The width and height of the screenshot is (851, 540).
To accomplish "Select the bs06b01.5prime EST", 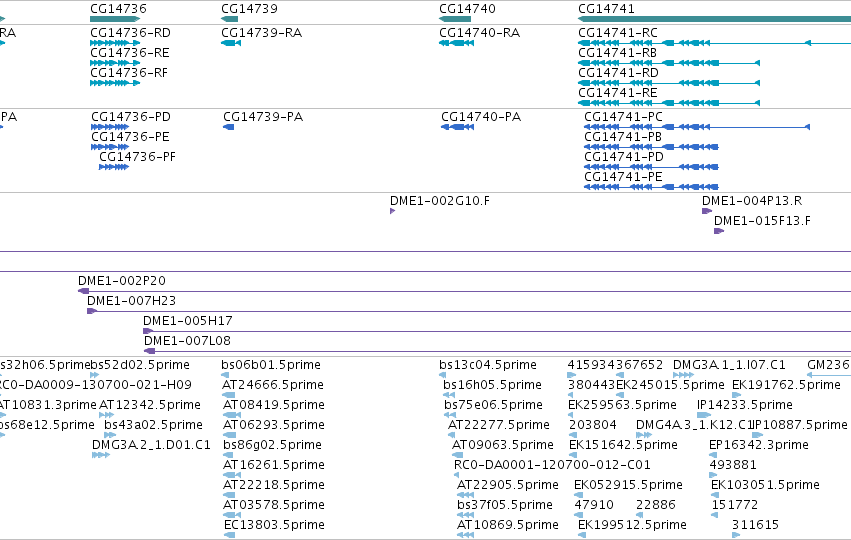I will point(225,375).
